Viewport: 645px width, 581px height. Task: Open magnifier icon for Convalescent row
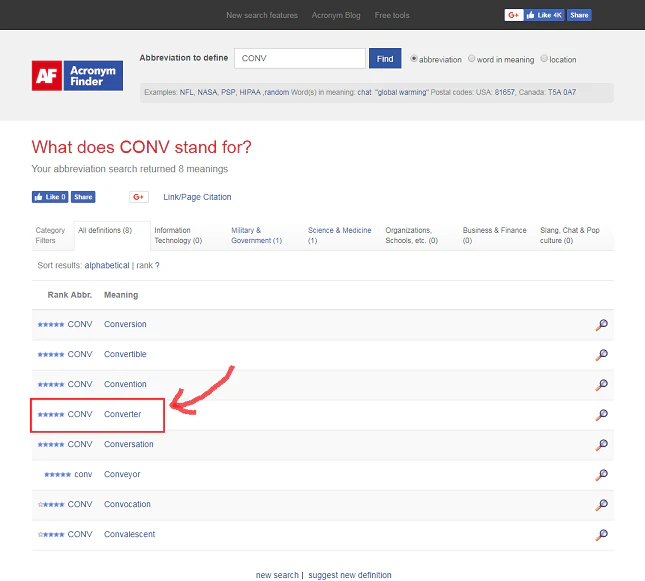click(601, 535)
